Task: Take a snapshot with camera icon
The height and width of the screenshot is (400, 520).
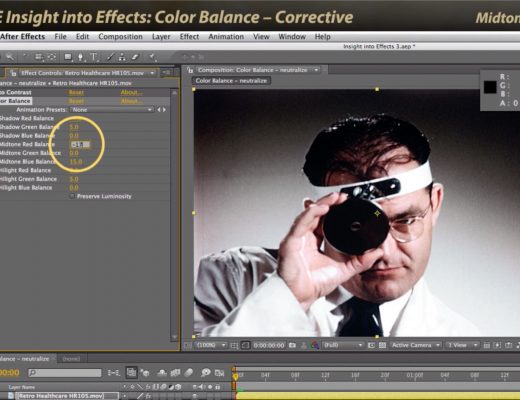Action: pyautogui.click(x=292, y=345)
